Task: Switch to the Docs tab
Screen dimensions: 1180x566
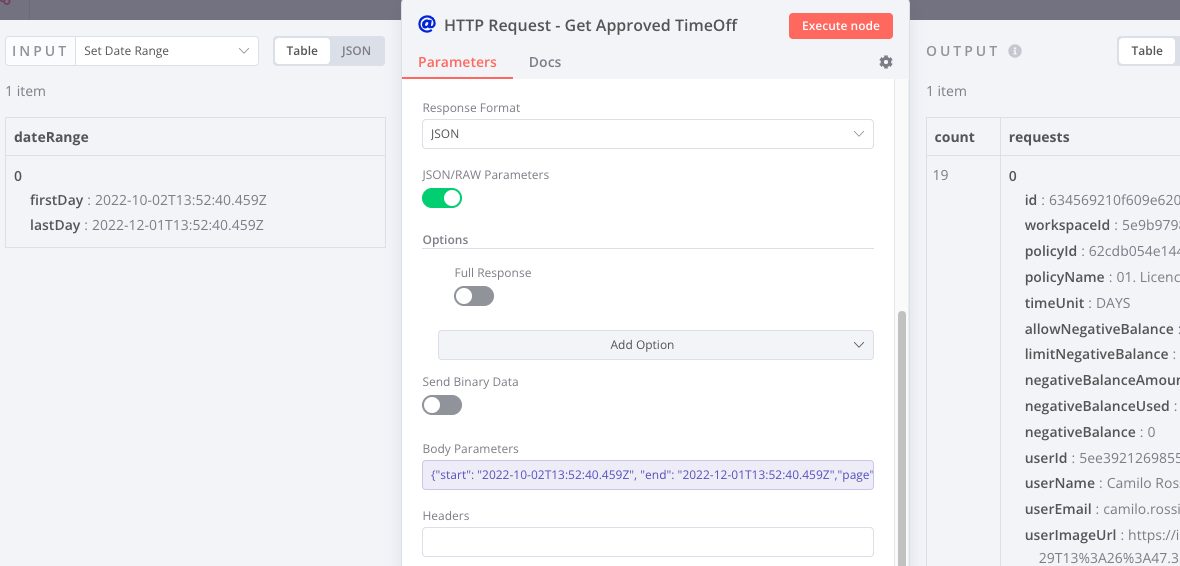Action: point(545,62)
